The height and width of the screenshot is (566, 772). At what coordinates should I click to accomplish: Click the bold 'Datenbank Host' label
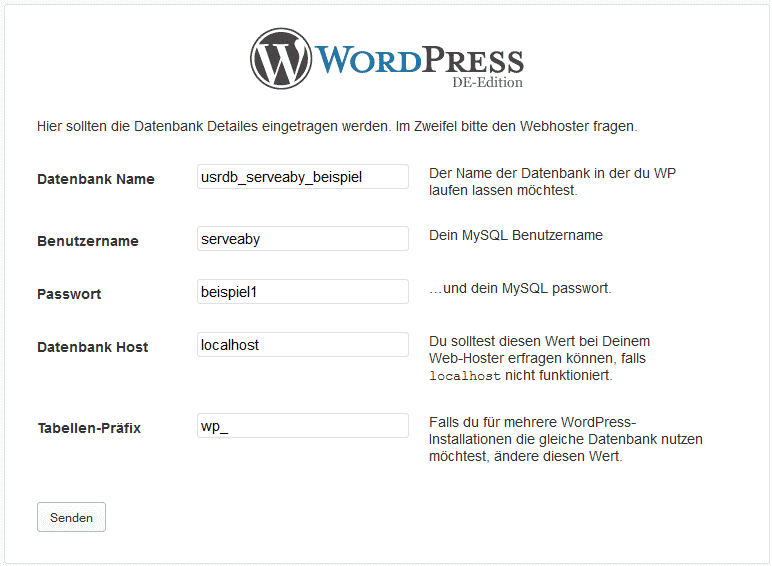coord(93,348)
